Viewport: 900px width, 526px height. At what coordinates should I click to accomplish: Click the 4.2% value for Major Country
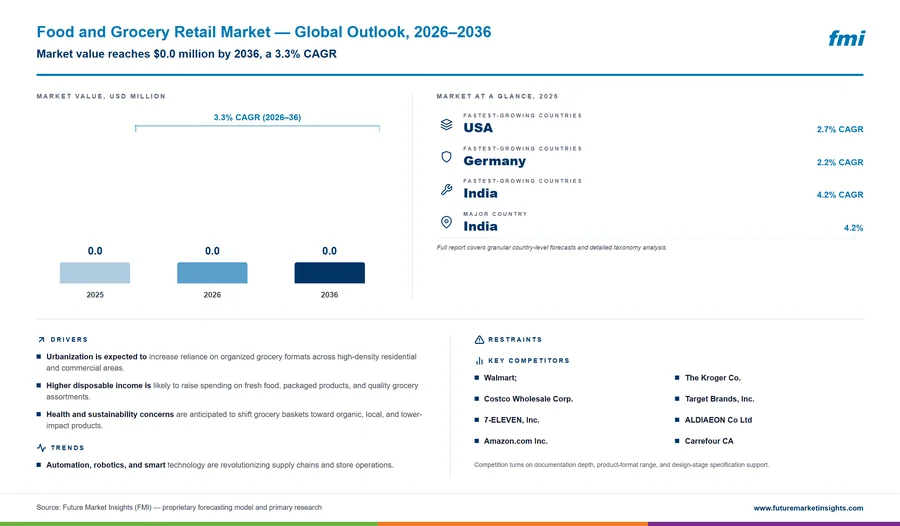pyautogui.click(x=854, y=228)
